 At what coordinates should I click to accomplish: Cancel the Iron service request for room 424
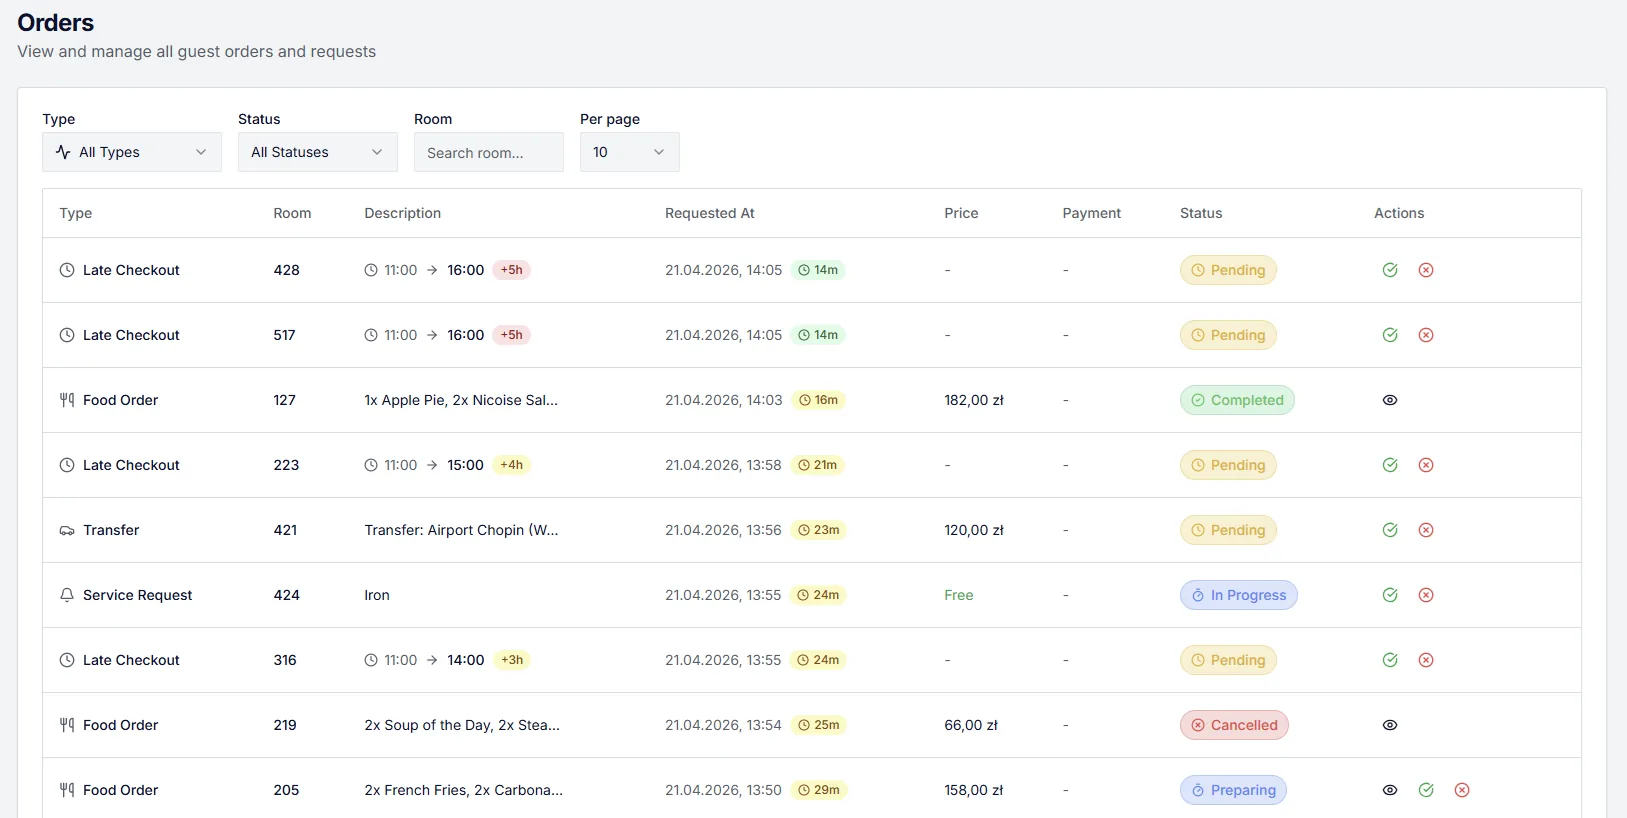click(1426, 595)
